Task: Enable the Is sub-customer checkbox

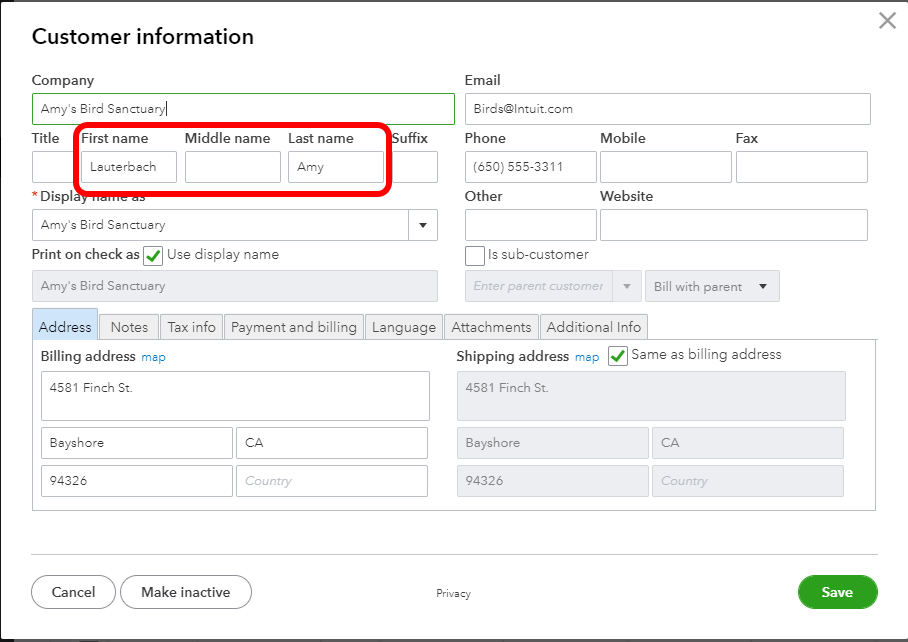Action: [475, 255]
